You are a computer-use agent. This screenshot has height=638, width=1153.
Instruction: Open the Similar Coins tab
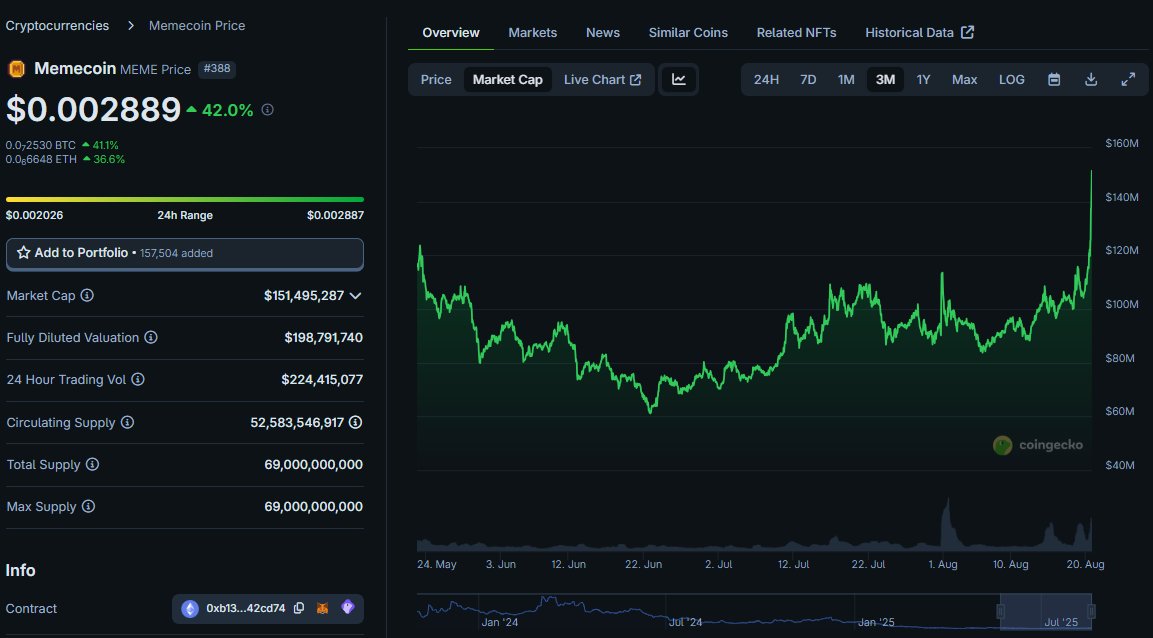(688, 32)
